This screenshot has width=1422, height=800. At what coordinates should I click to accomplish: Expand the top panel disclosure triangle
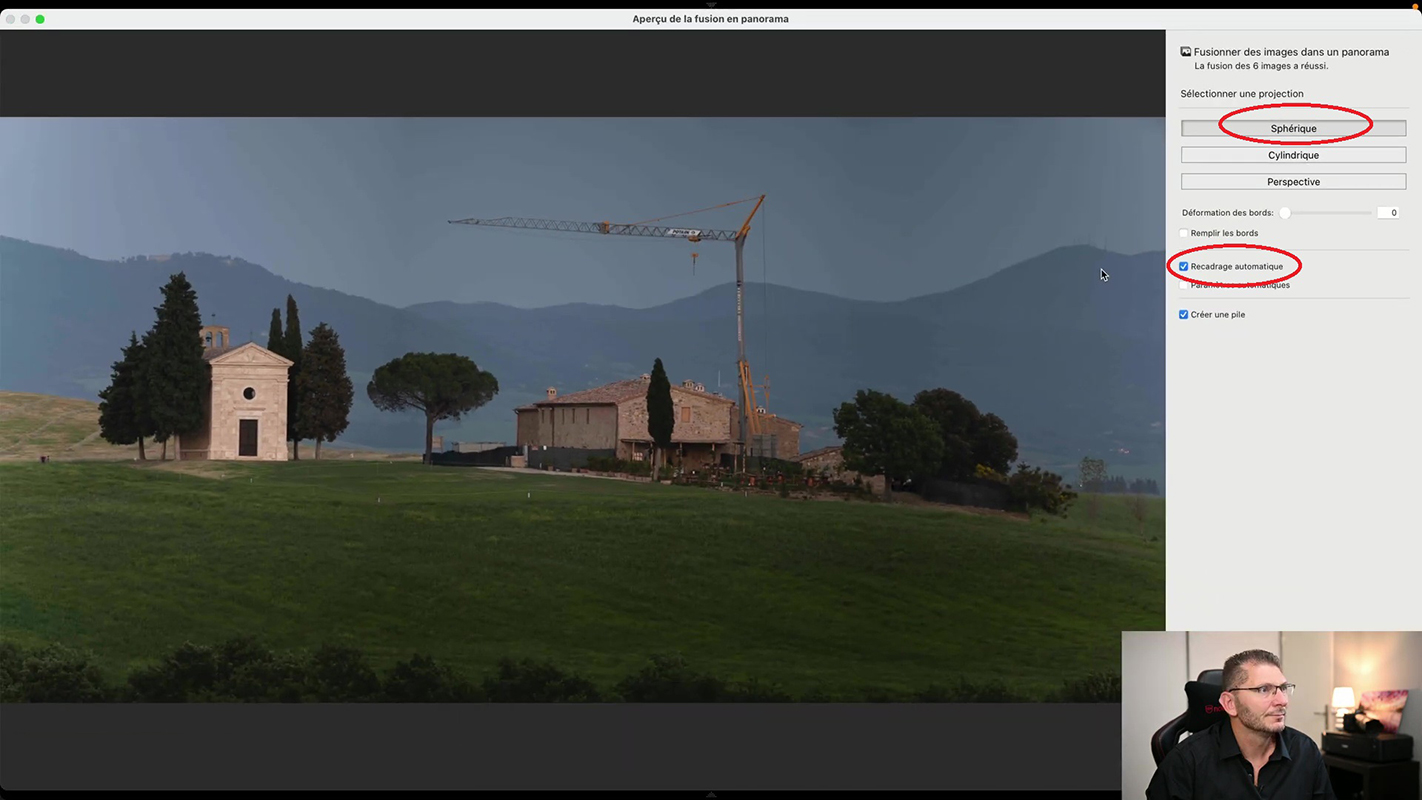click(x=711, y=5)
